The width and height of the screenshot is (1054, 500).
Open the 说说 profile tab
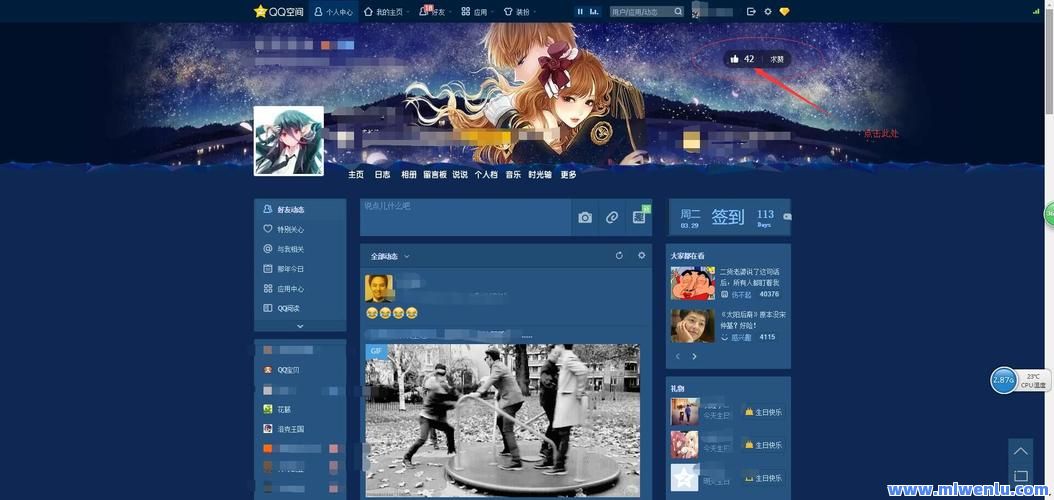coord(460,174)
